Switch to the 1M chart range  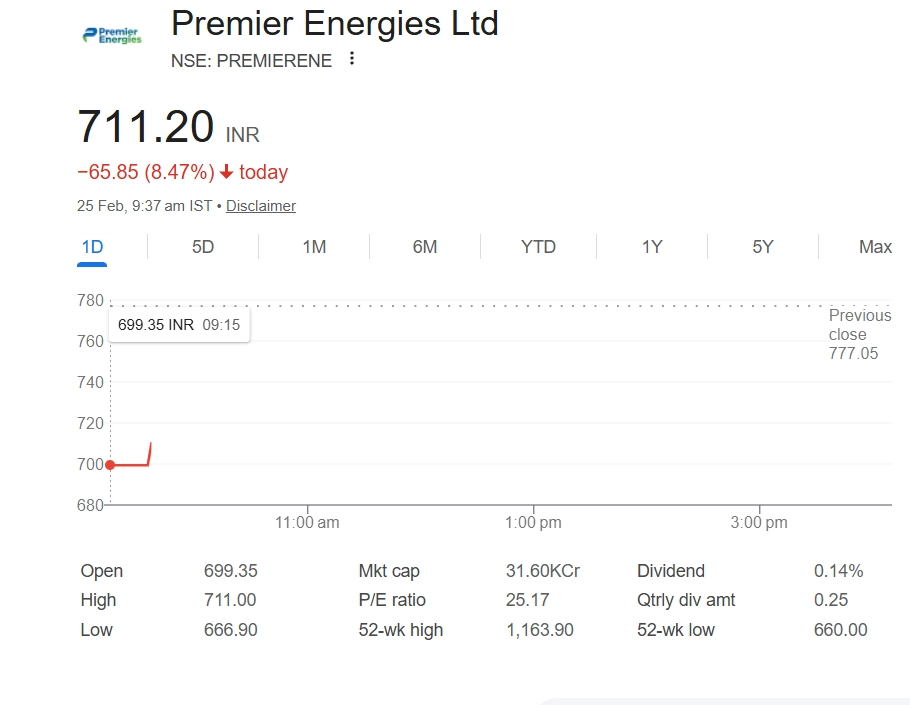point(314,247)
